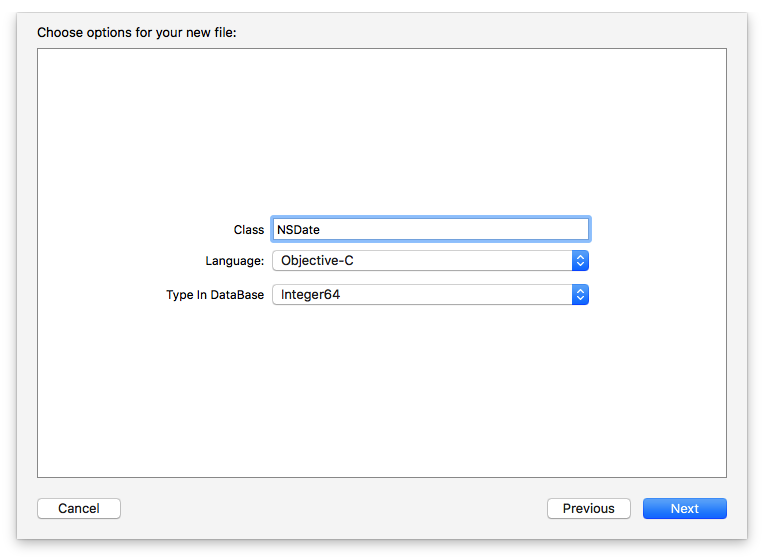This screenshot has height=560, width=764.
Task: Open the Language dropdown menu
Action: pos(430,261)
